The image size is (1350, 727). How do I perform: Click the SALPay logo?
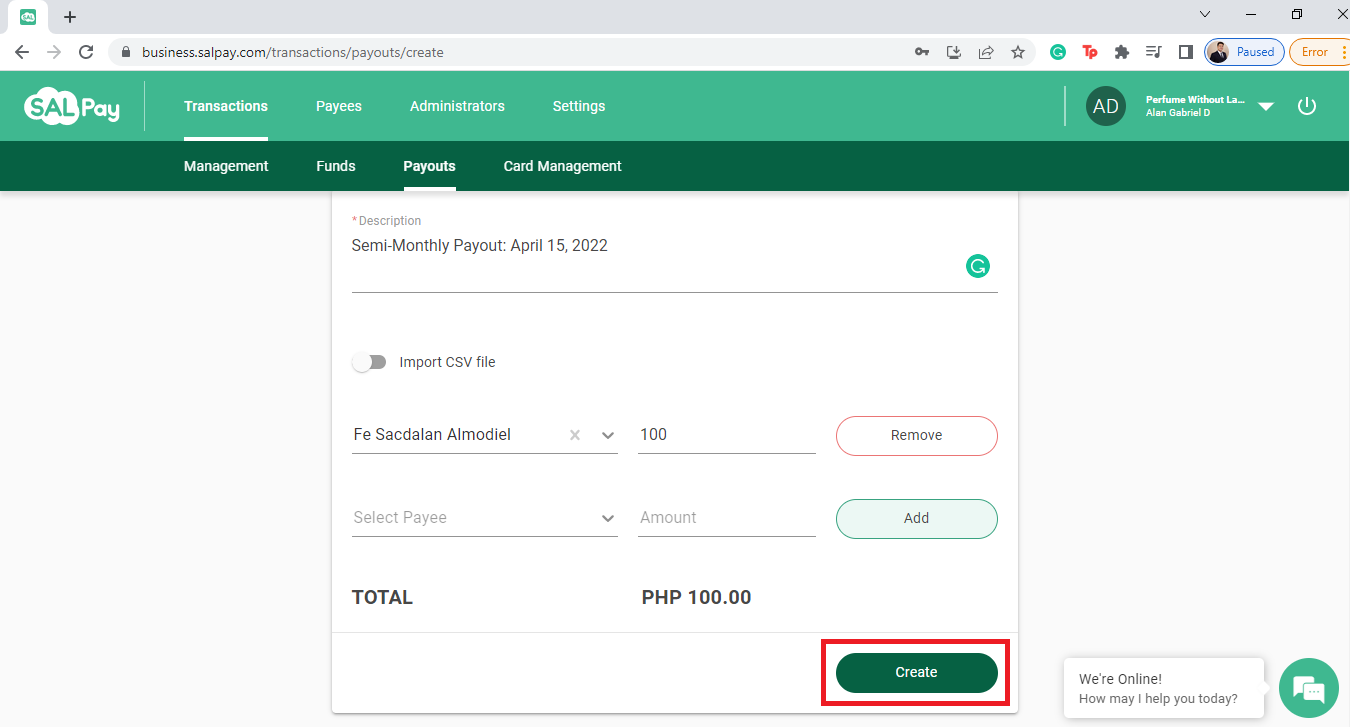click(72, 106)
